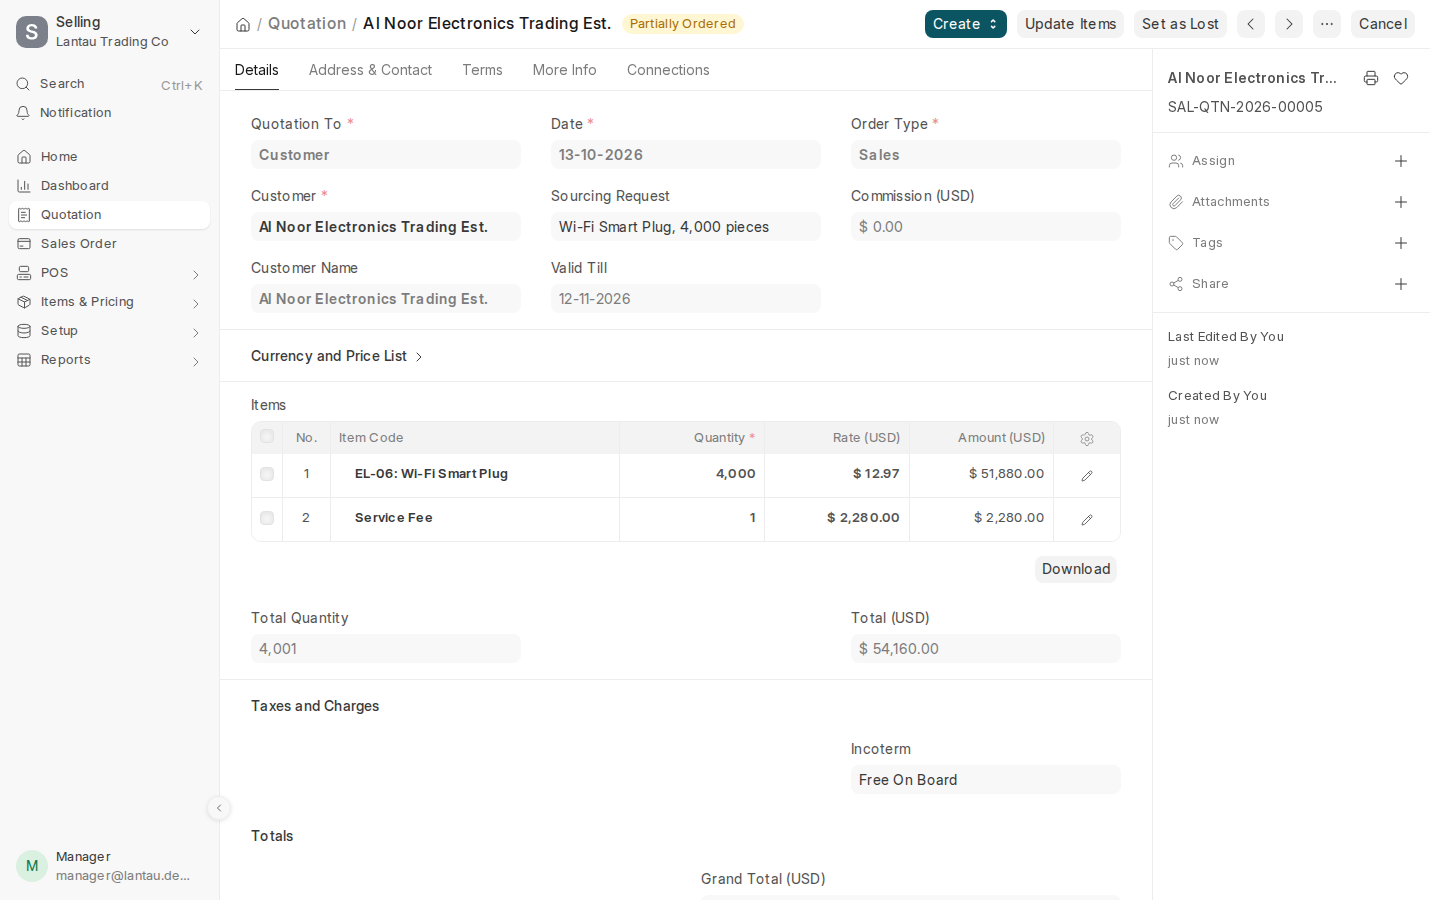The image size is (1440, 900).
Task: Open items table settings gear
Action: [1087, 438]
